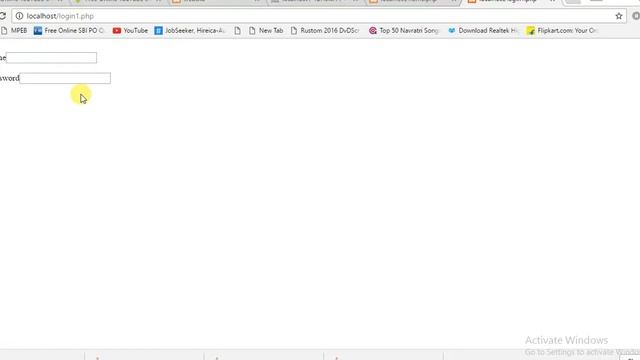The image size is (640, 360).
Task: Click the YouTube red play icon
Action: (x=117, y=31)
